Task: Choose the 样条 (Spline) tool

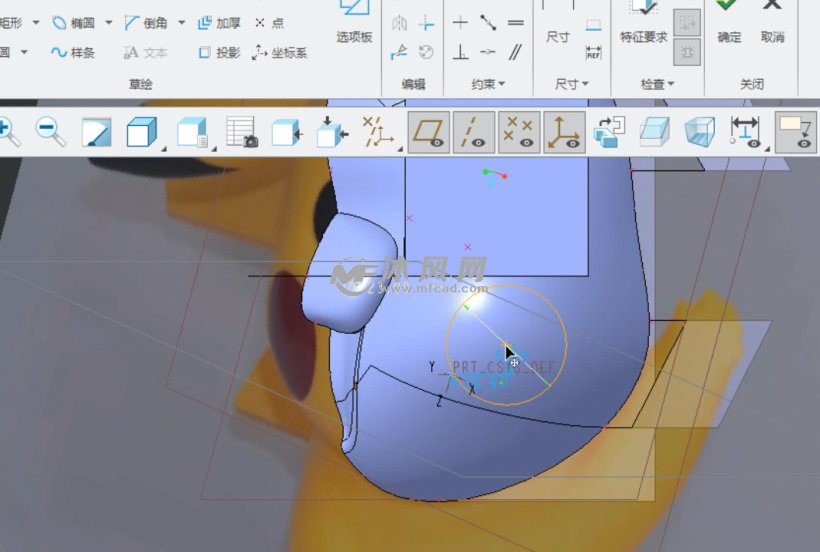Action: (73, 52)
